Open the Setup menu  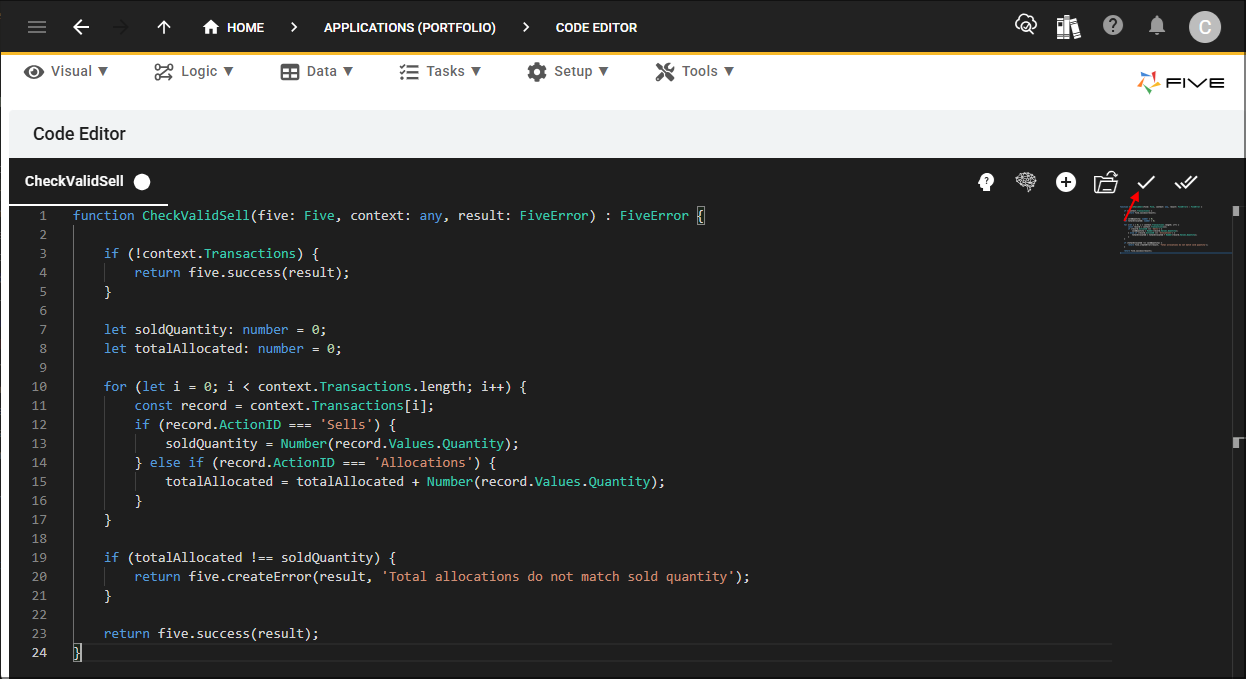coord(568,71)
